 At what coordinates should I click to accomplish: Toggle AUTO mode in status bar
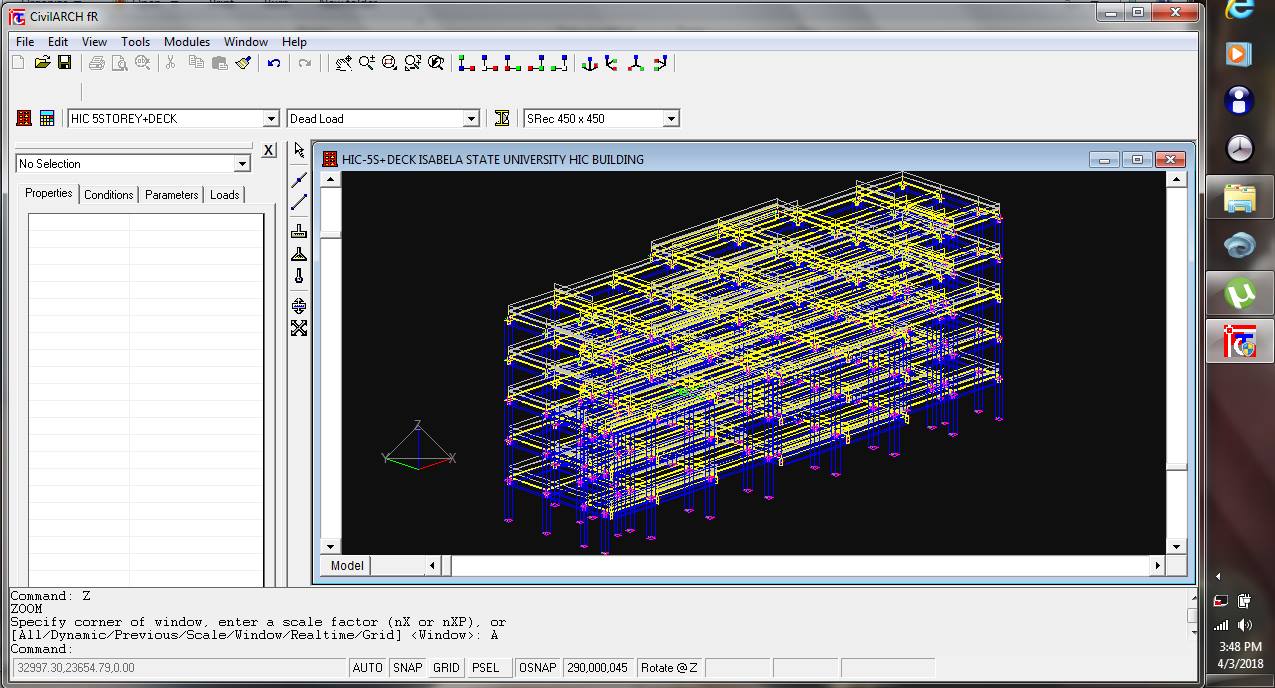pyautogui.click(x=368, y=667)
